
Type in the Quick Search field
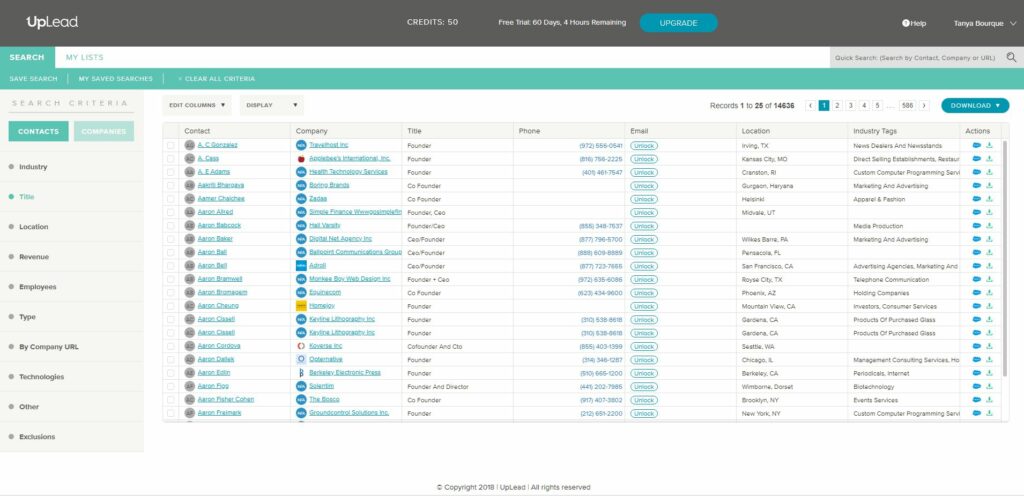point(915,58)
